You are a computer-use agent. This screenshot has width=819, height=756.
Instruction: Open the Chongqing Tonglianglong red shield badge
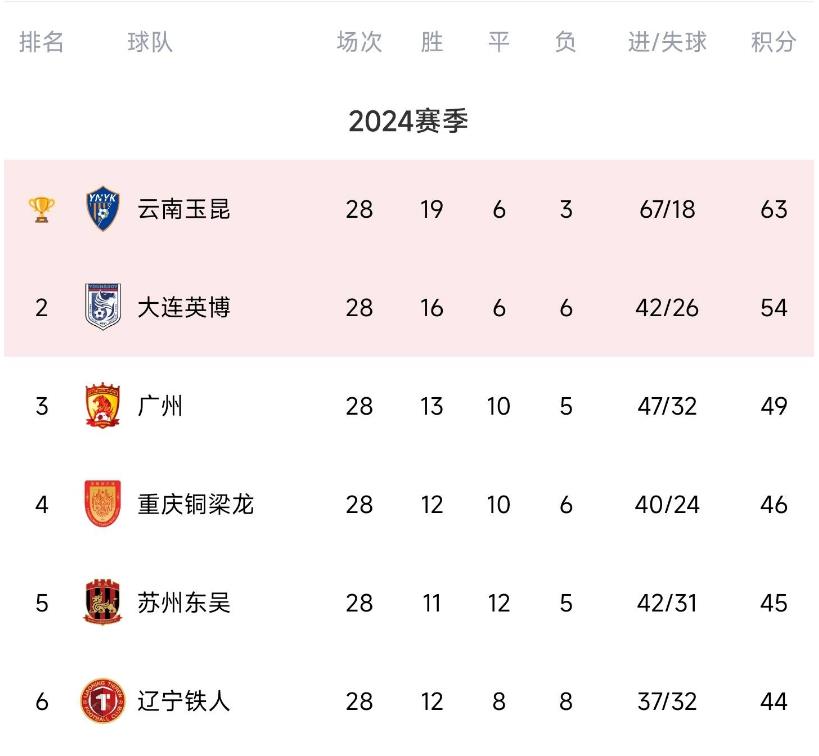(x=103, y=504)
